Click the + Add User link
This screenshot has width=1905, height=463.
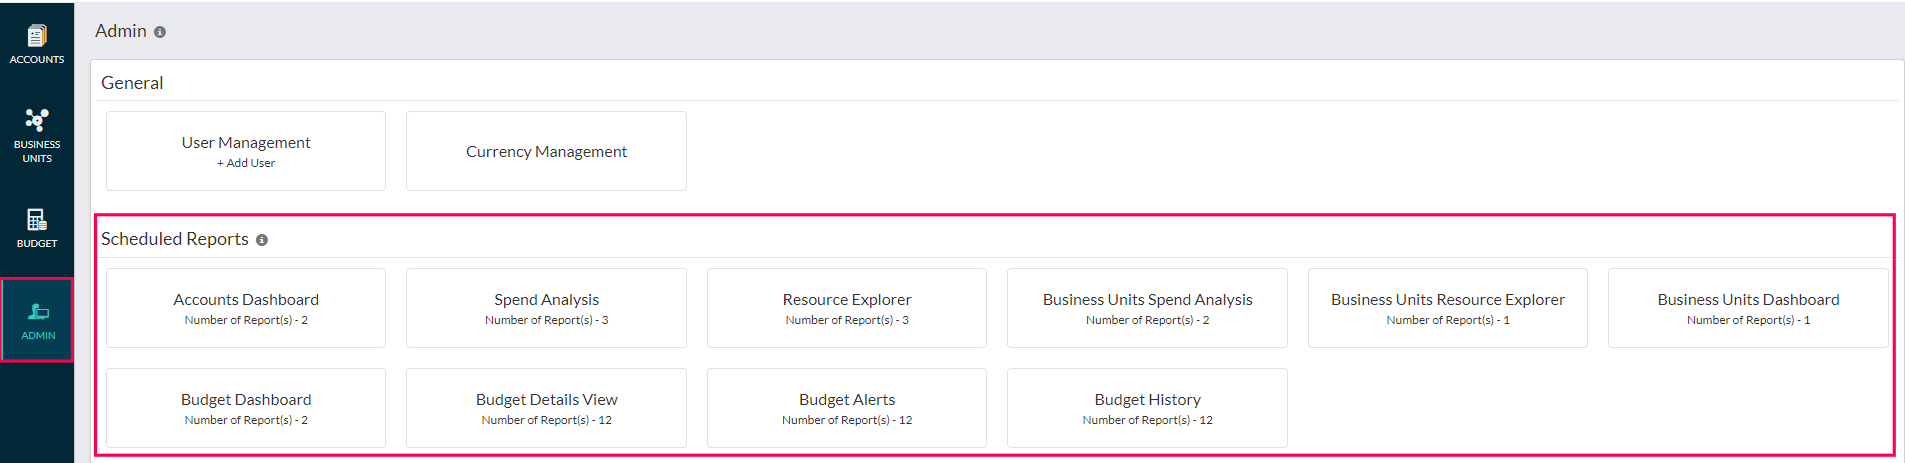(x=246, y=163)
